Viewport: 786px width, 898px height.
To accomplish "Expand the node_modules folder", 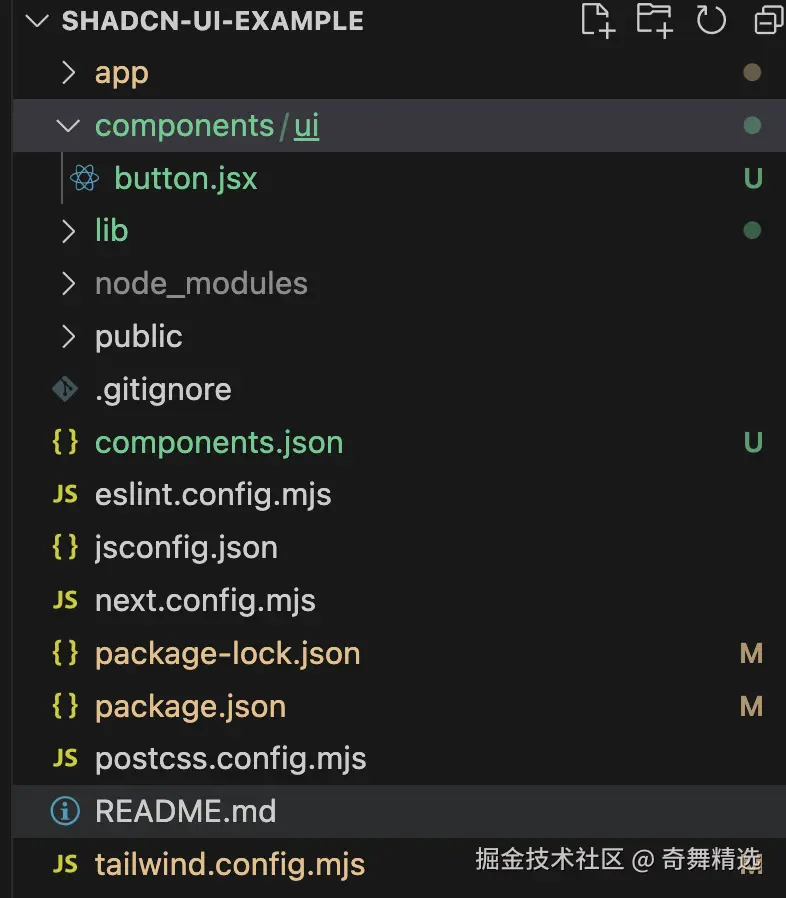I will tap(68, 284).
